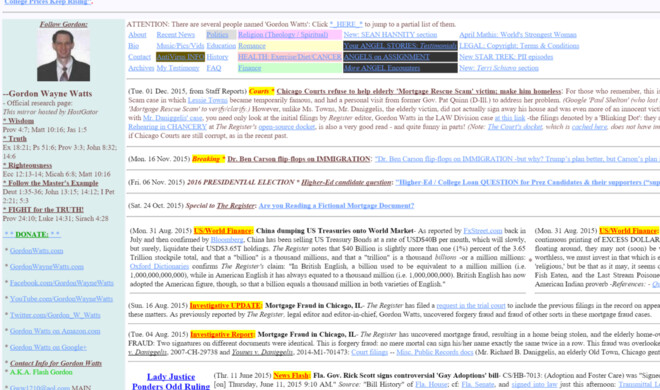This screenshot has height=390, width=660.
Task: Click the News Flash label
Action: (292, 375)
